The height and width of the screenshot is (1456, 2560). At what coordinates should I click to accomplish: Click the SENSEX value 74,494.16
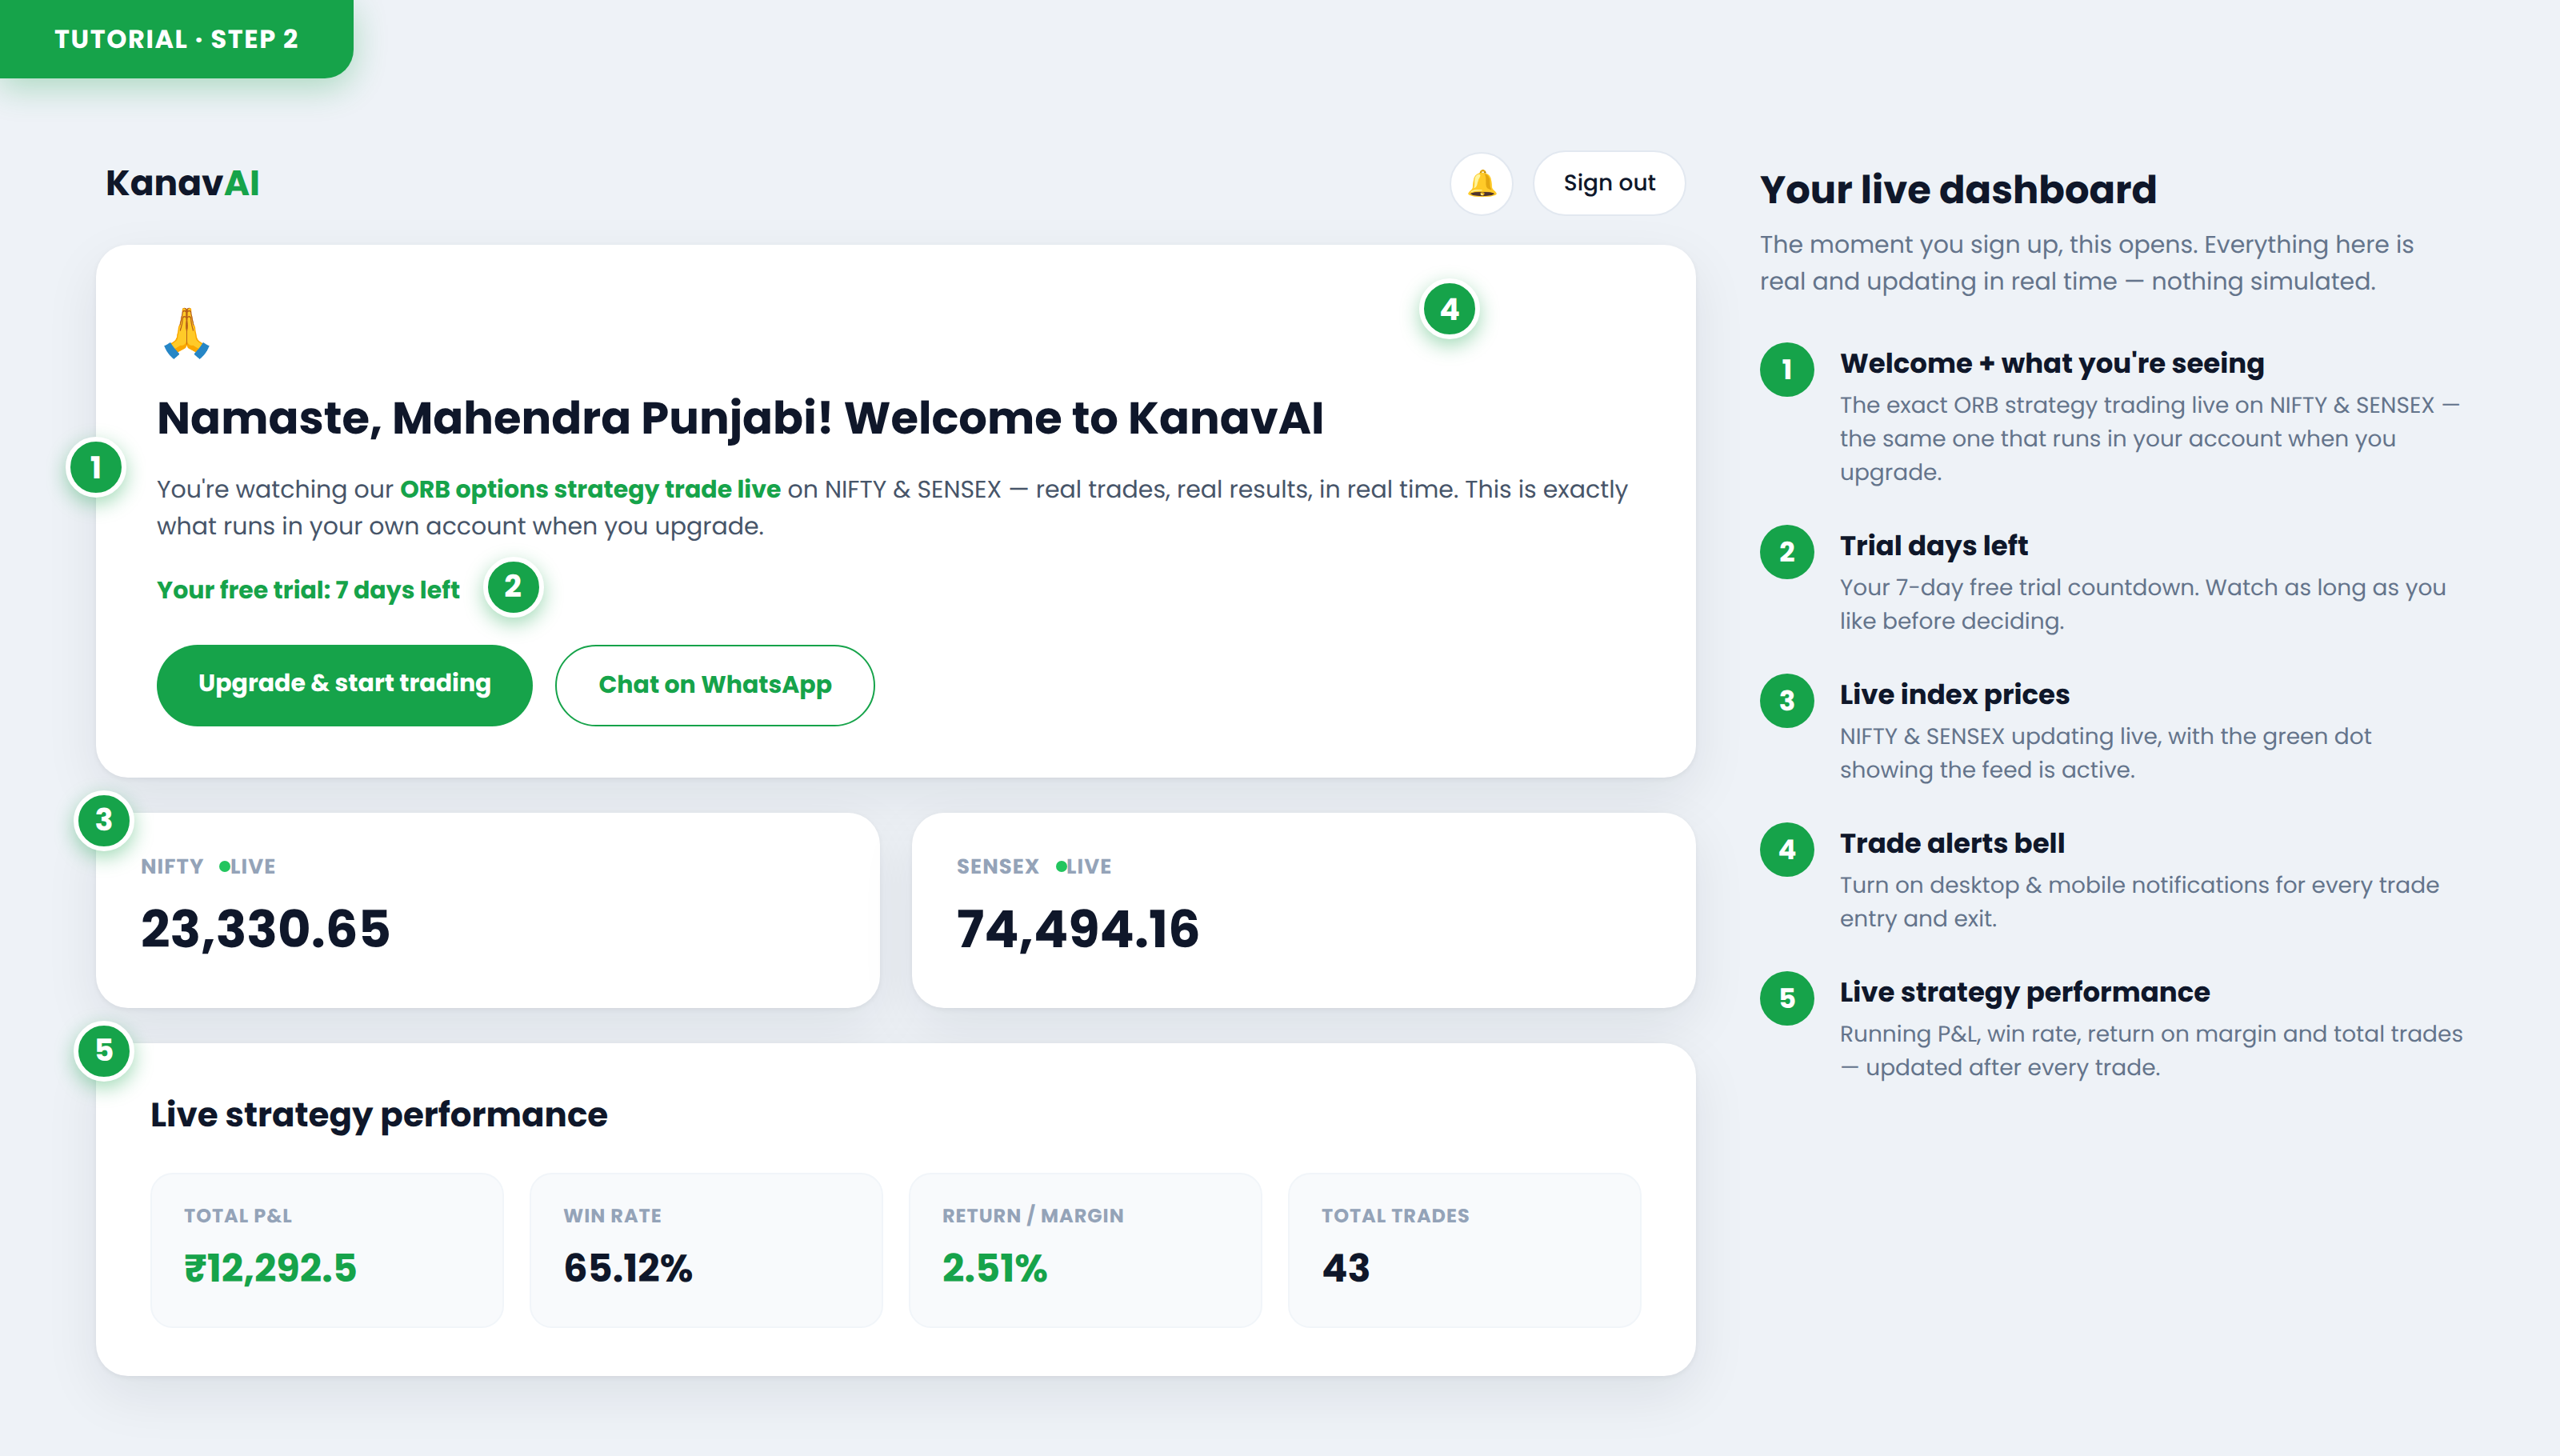point(1078,929)
